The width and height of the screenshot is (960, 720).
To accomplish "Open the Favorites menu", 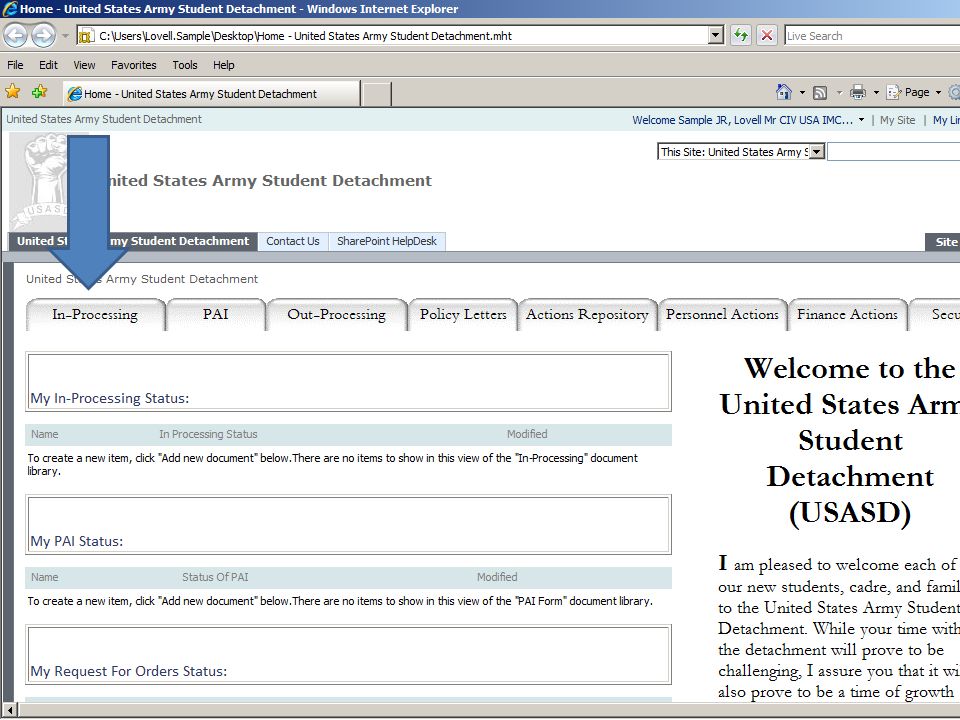I will click(133, 65).
